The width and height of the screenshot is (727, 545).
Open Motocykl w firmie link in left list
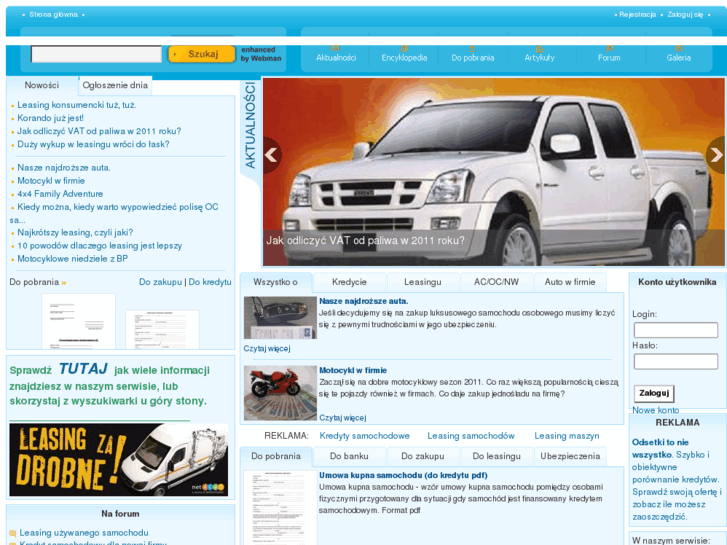(51, 181)
